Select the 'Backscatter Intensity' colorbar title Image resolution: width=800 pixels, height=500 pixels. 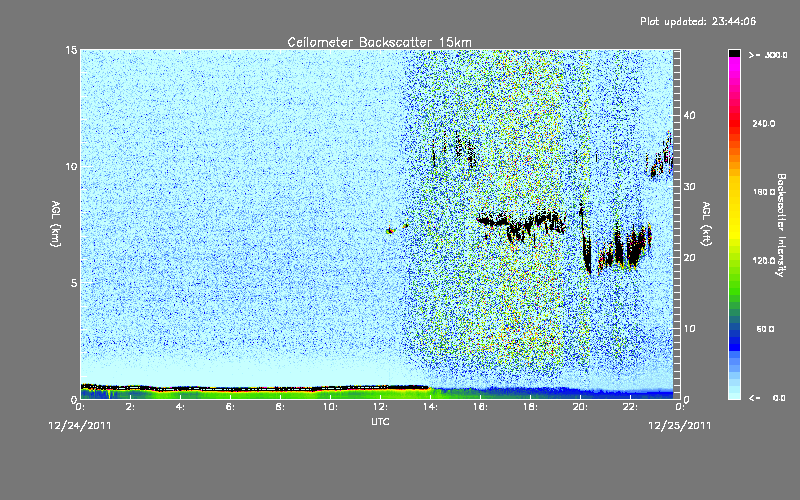click(781, 225)
